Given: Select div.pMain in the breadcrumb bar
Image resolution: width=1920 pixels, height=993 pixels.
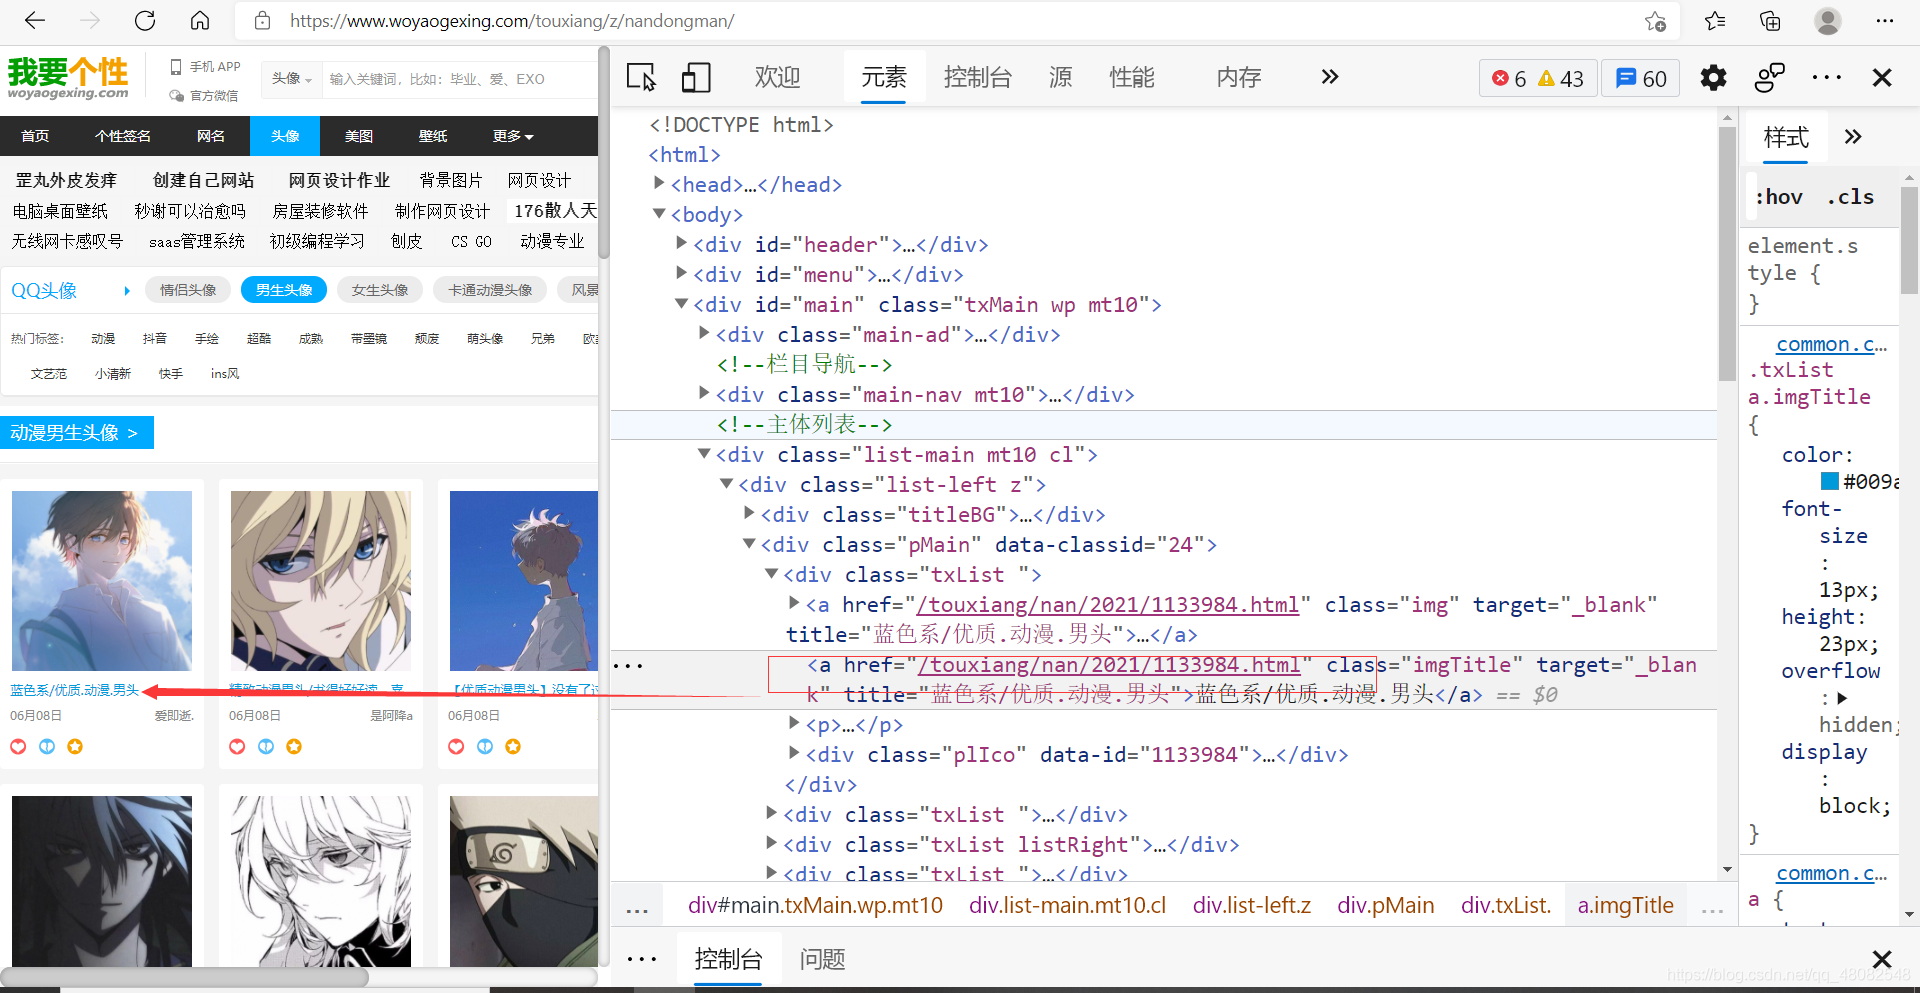Looking at the screenshot, I should pos(1386,905).
